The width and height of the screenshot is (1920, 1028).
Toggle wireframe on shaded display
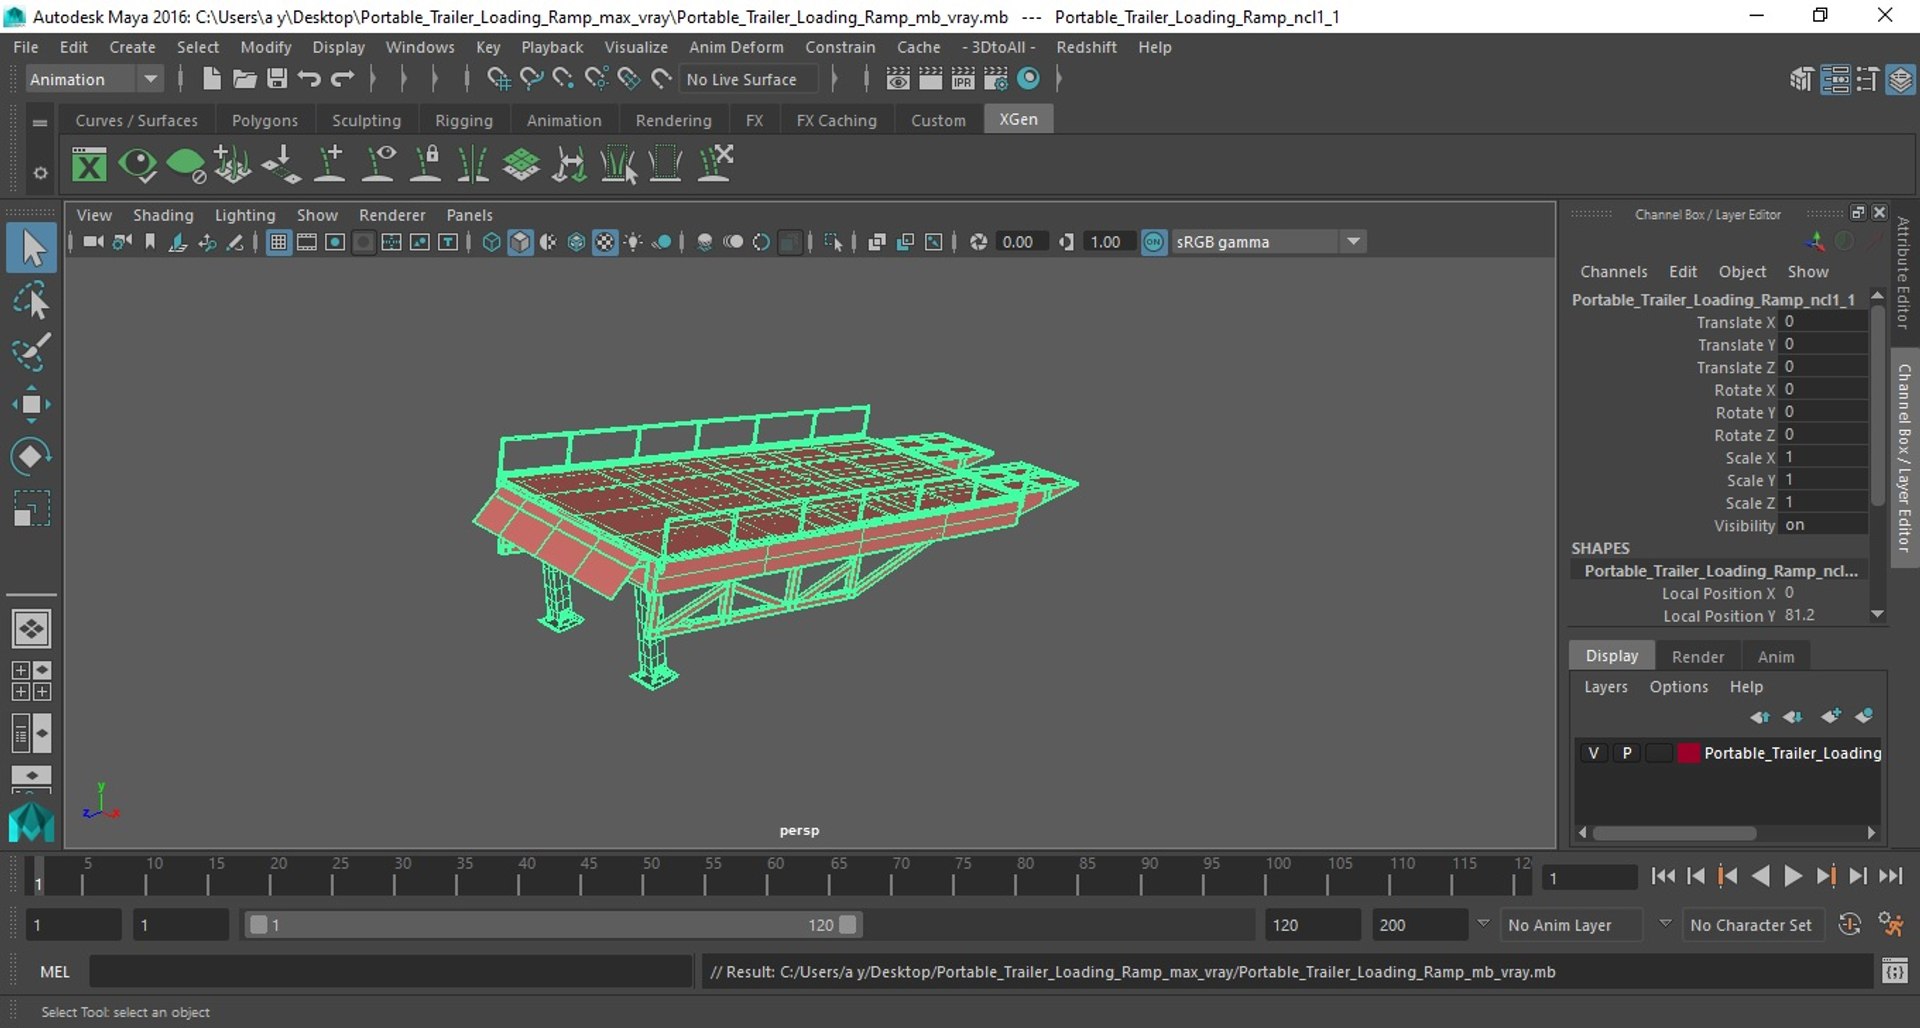coord(576,242)
